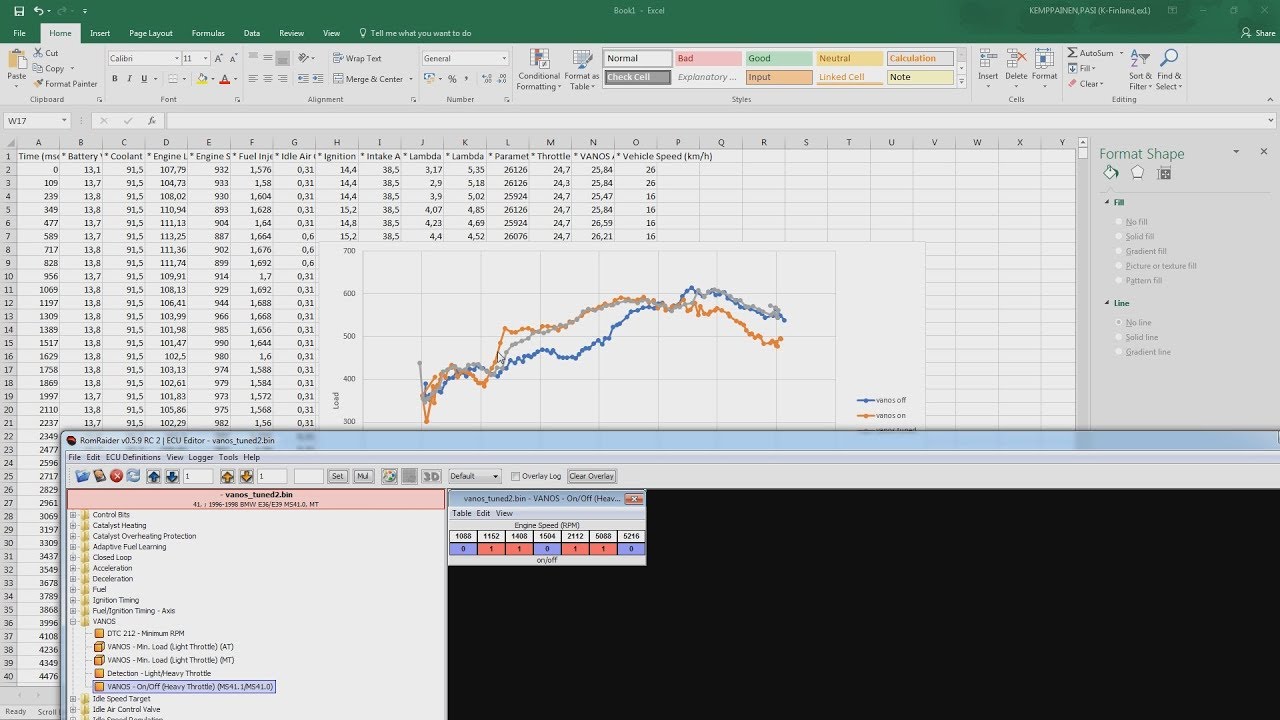Select the Pattern fill radio option

tap(1120, 280)
